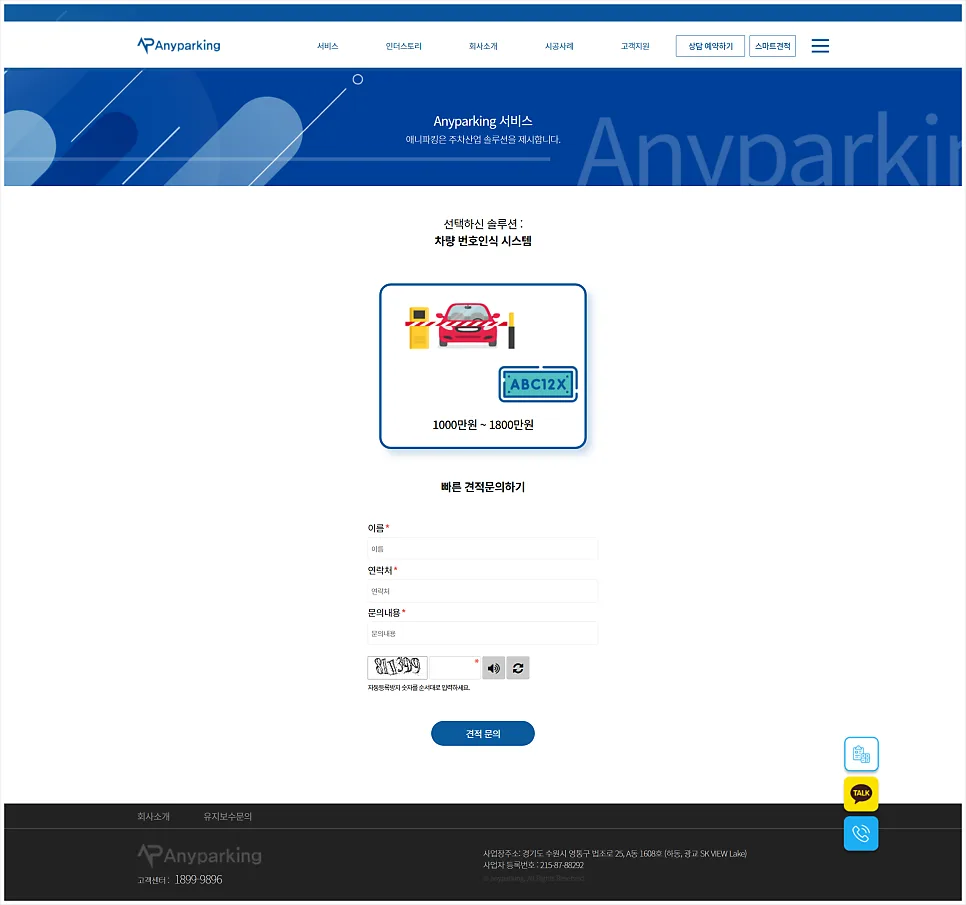
Task: Click the phone call floating button
Action: coord(861,834)
